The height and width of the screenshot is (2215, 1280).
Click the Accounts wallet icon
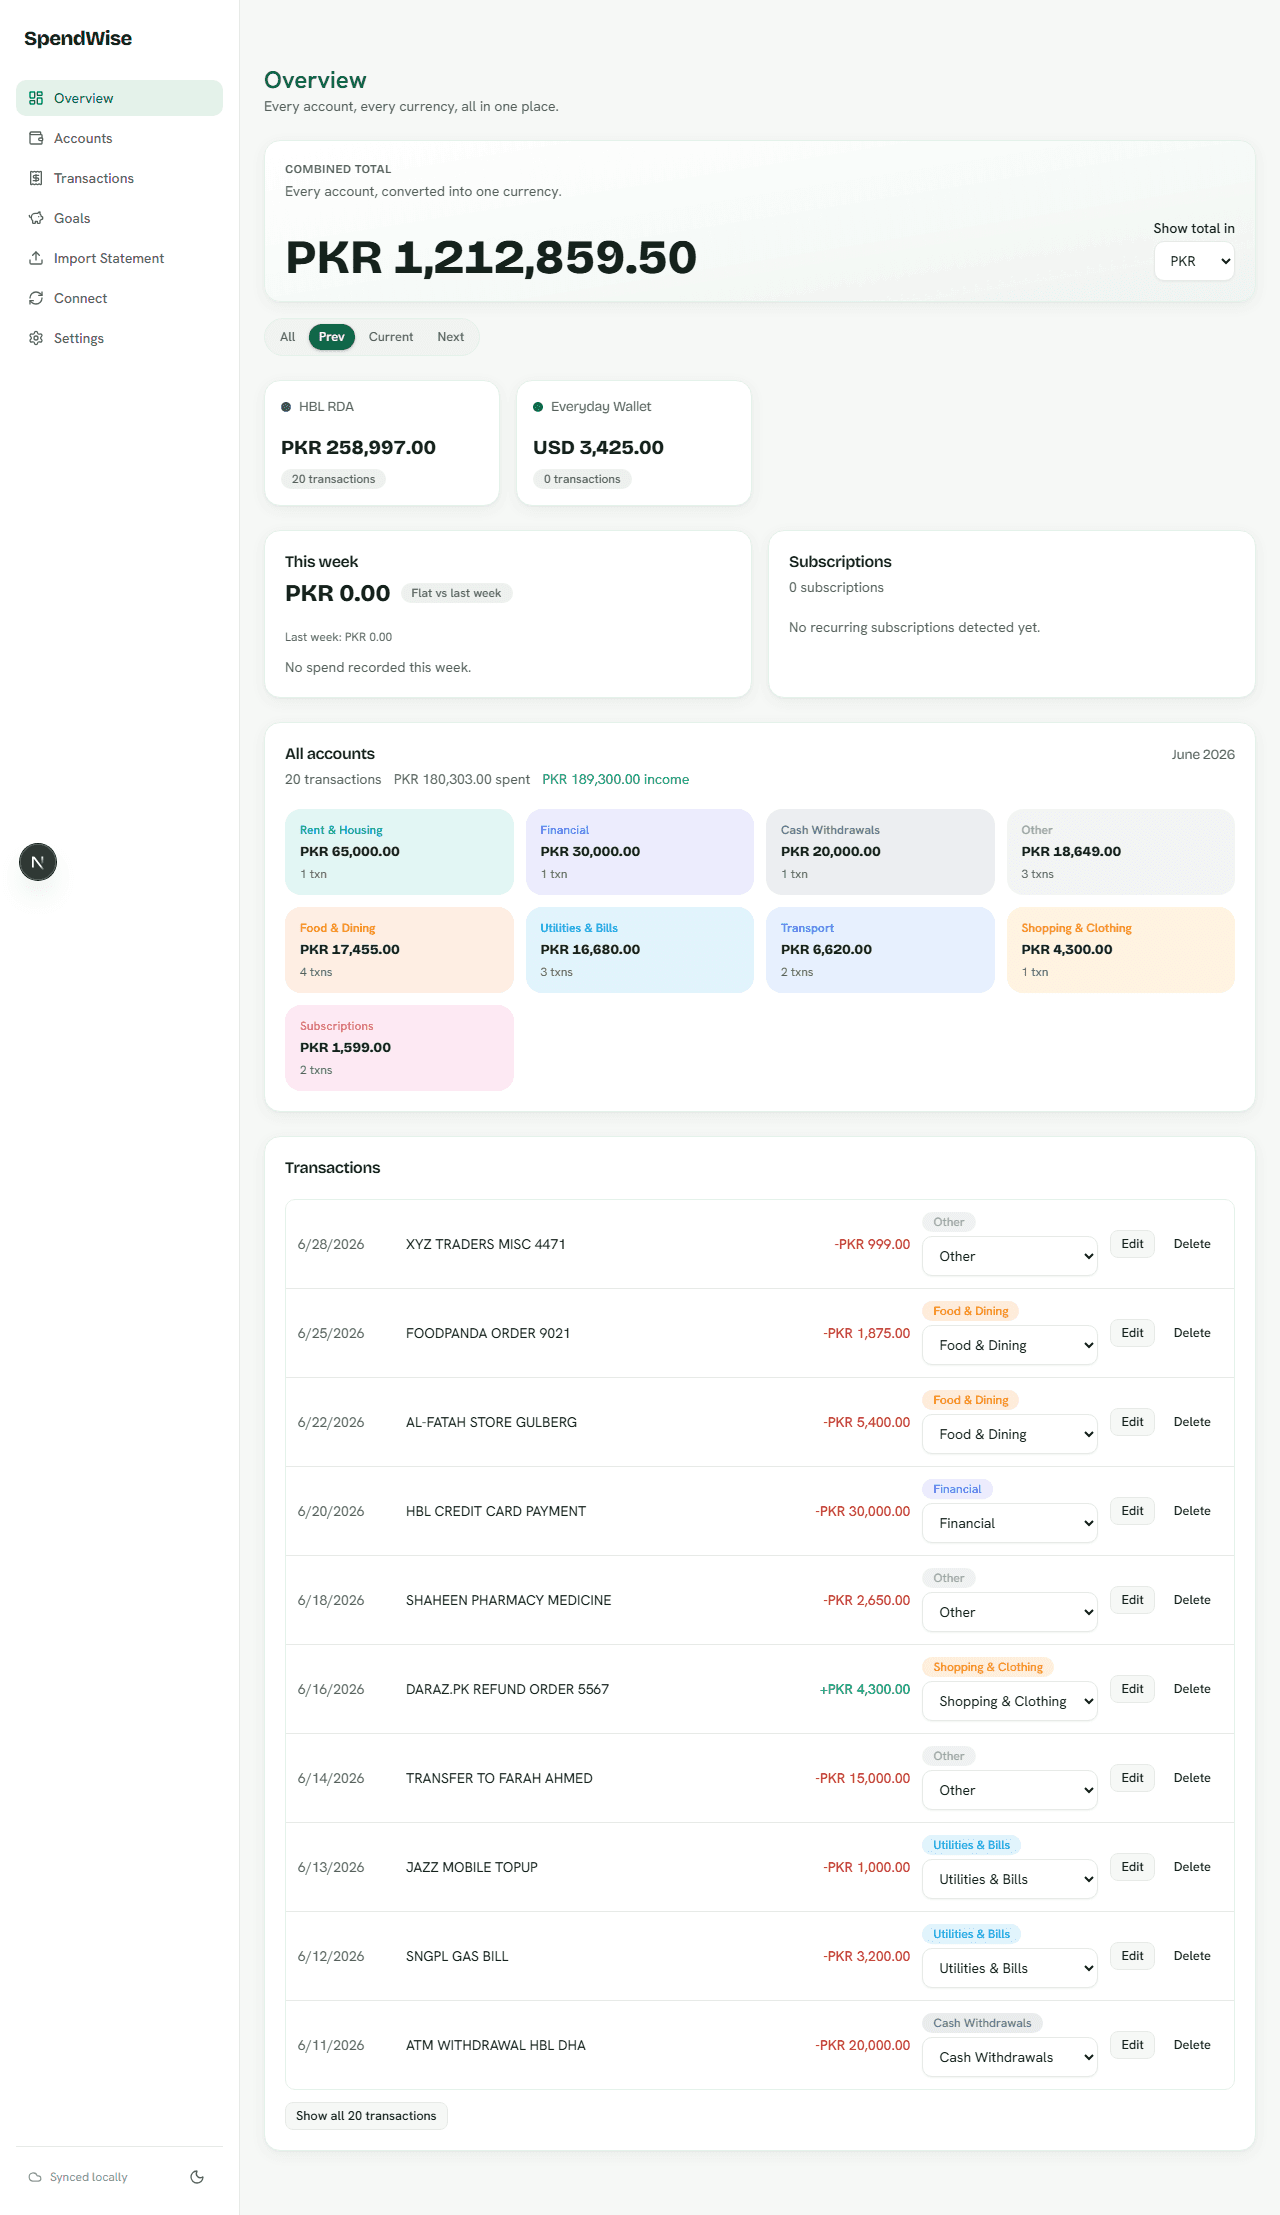pyautogui.click(x=36, y=138)
